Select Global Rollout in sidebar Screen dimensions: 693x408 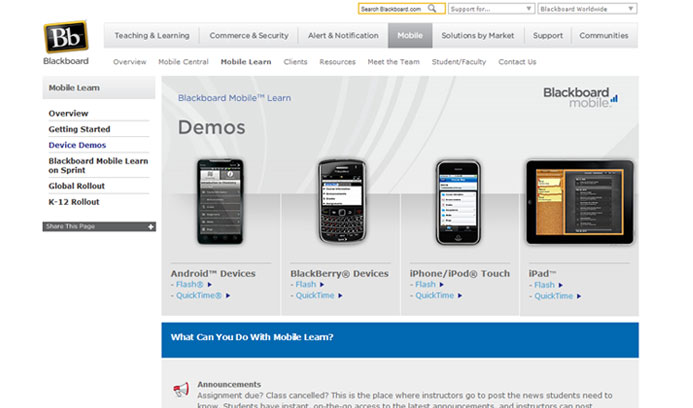[76, 186]
